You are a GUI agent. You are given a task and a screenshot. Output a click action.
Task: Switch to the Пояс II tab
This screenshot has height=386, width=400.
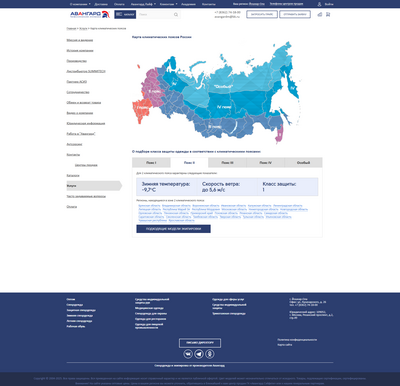click(189, 162)
